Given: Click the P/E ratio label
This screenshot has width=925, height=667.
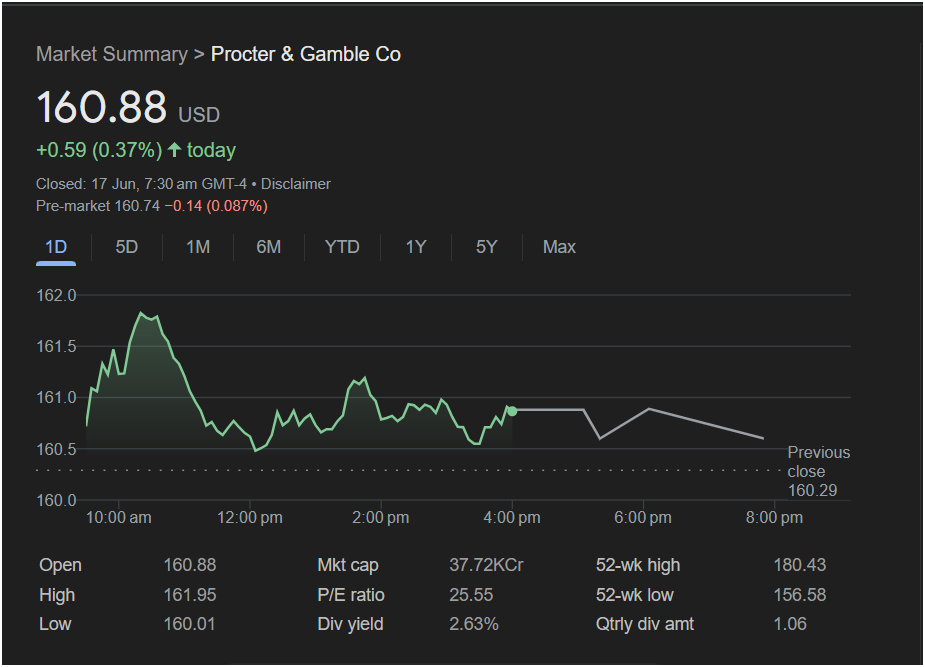Looking at the screenshot, I should click(351, 594).
